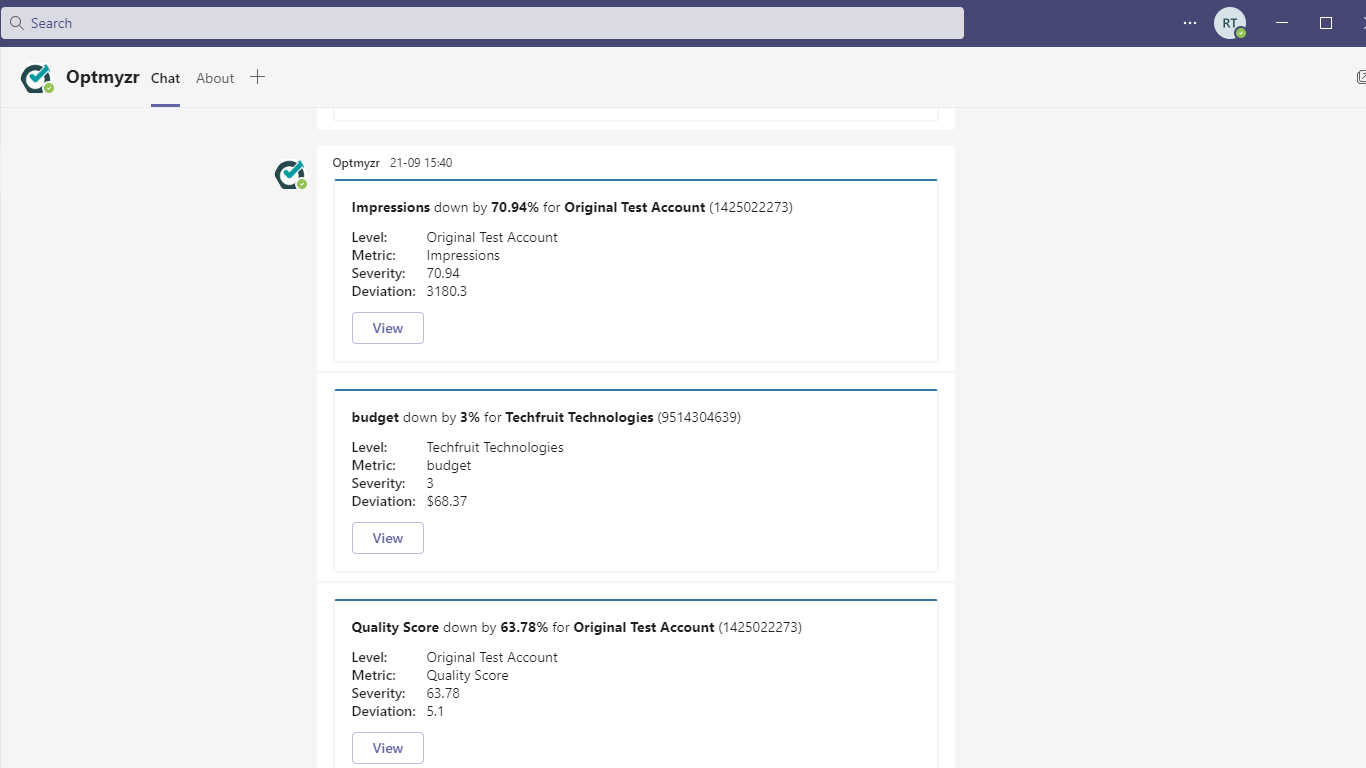The width and height of the screenshot is (1366, 768).
Task: Click Metric value budget
Action: (x=449, y=465)
